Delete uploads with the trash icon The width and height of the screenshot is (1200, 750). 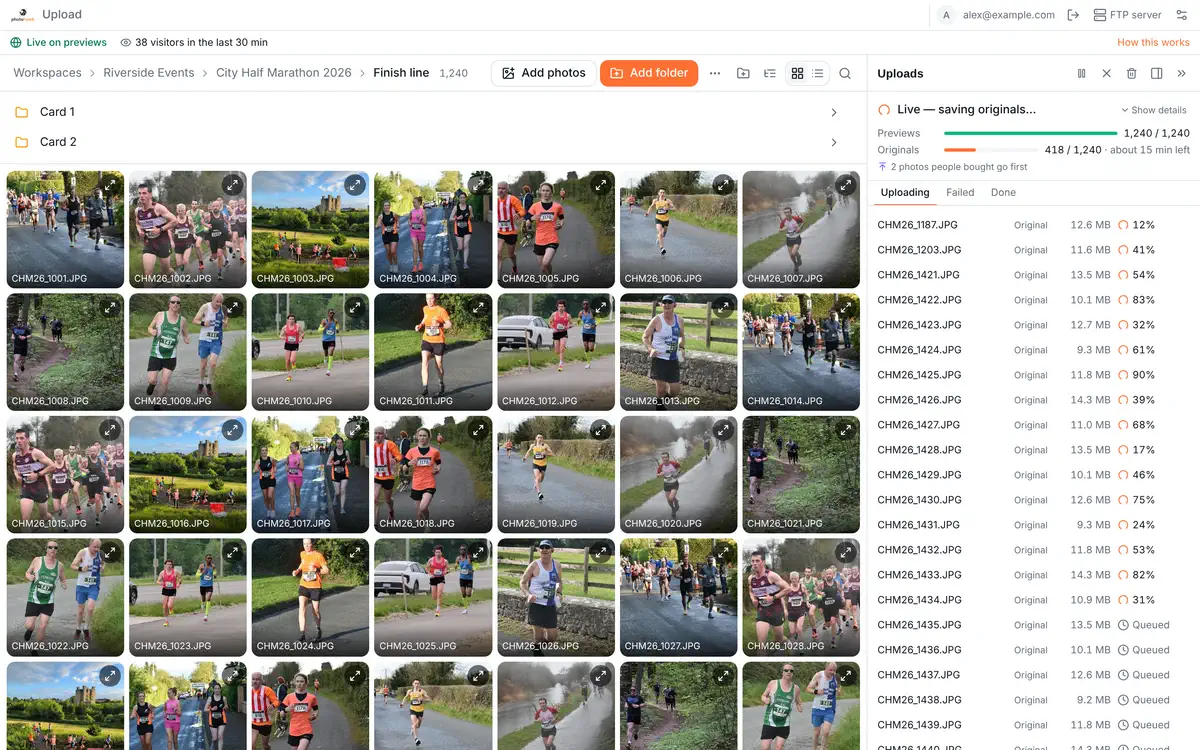pos(1132,73)
